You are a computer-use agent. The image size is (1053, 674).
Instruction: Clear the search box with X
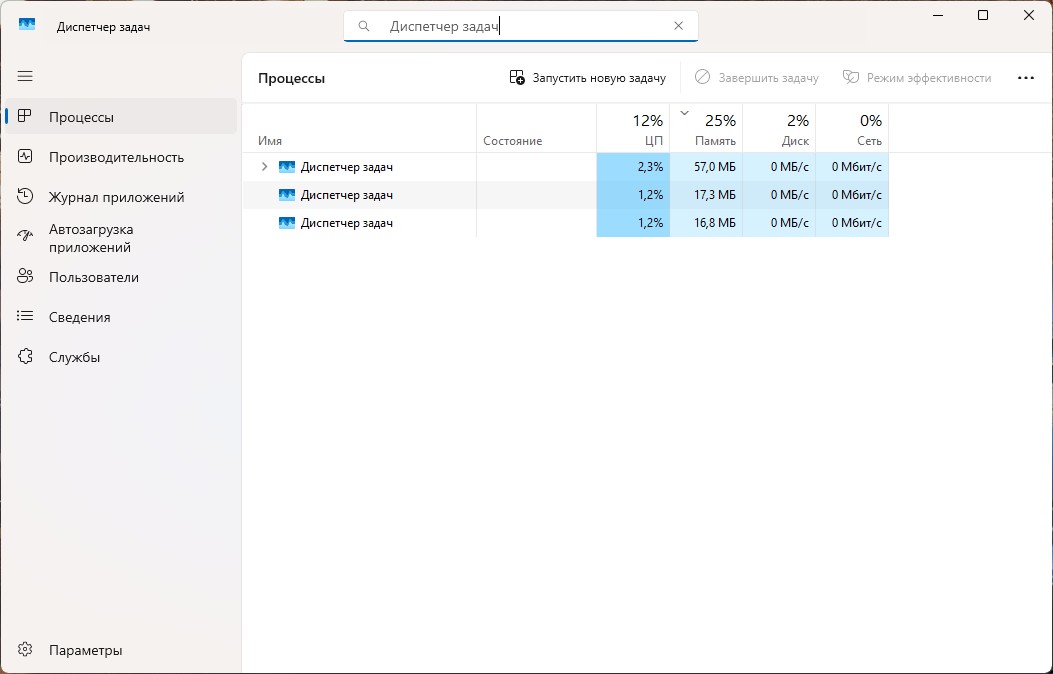tap(678, 26)
